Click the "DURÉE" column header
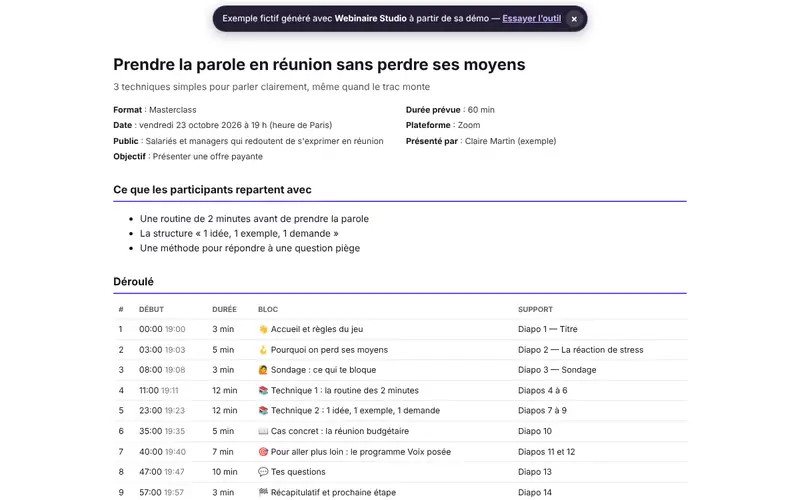 [224, 309]
